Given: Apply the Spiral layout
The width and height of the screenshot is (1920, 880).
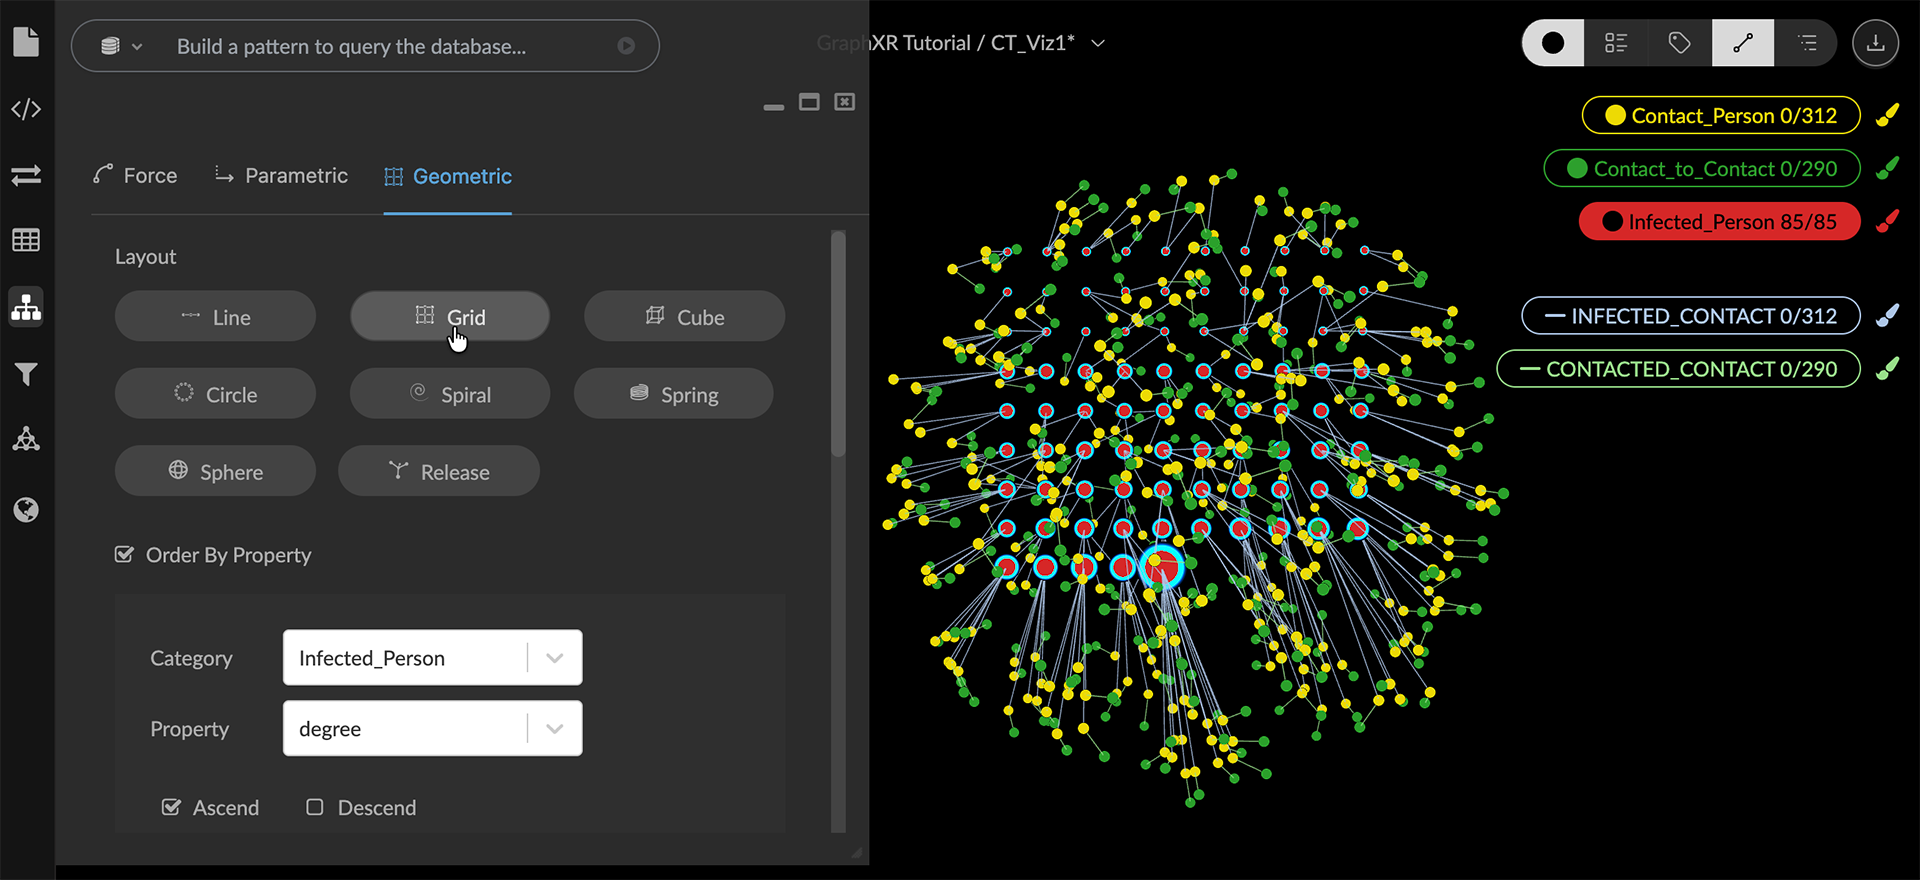Looking at the screenshot, I should pos(450,394).
